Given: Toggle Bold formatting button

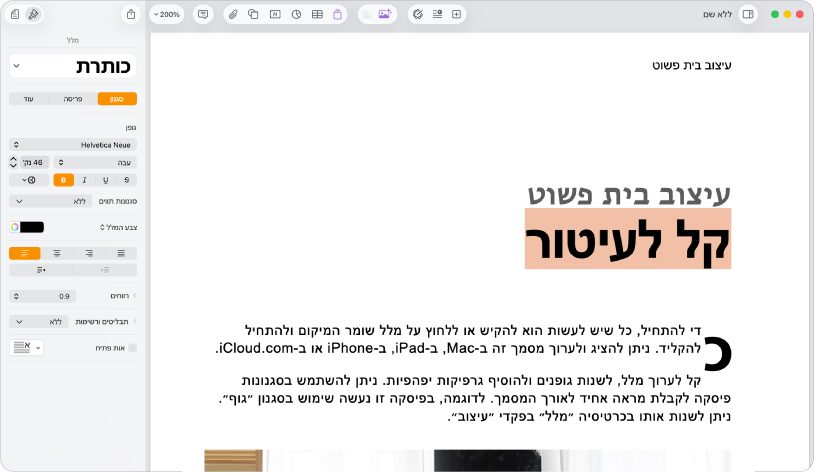Looking at the screenshot, I should (x=63, y=180).
